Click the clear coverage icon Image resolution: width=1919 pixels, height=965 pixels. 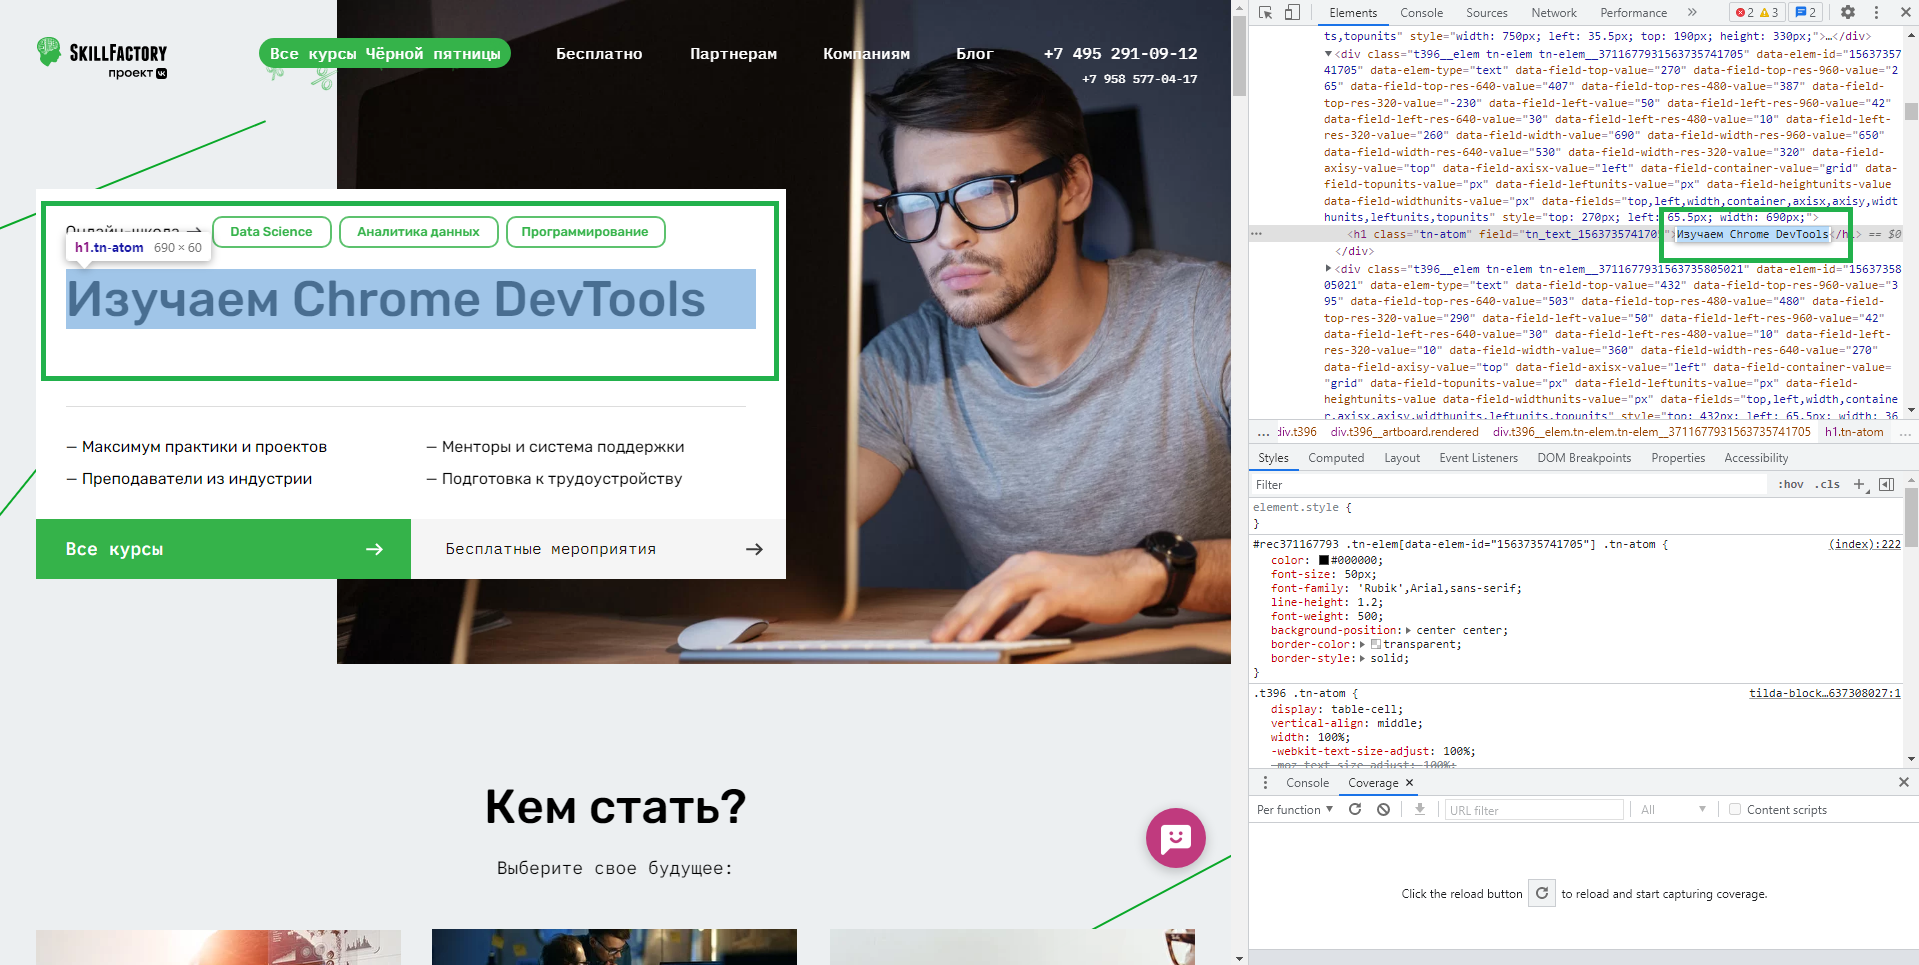tap(1383, 810)
